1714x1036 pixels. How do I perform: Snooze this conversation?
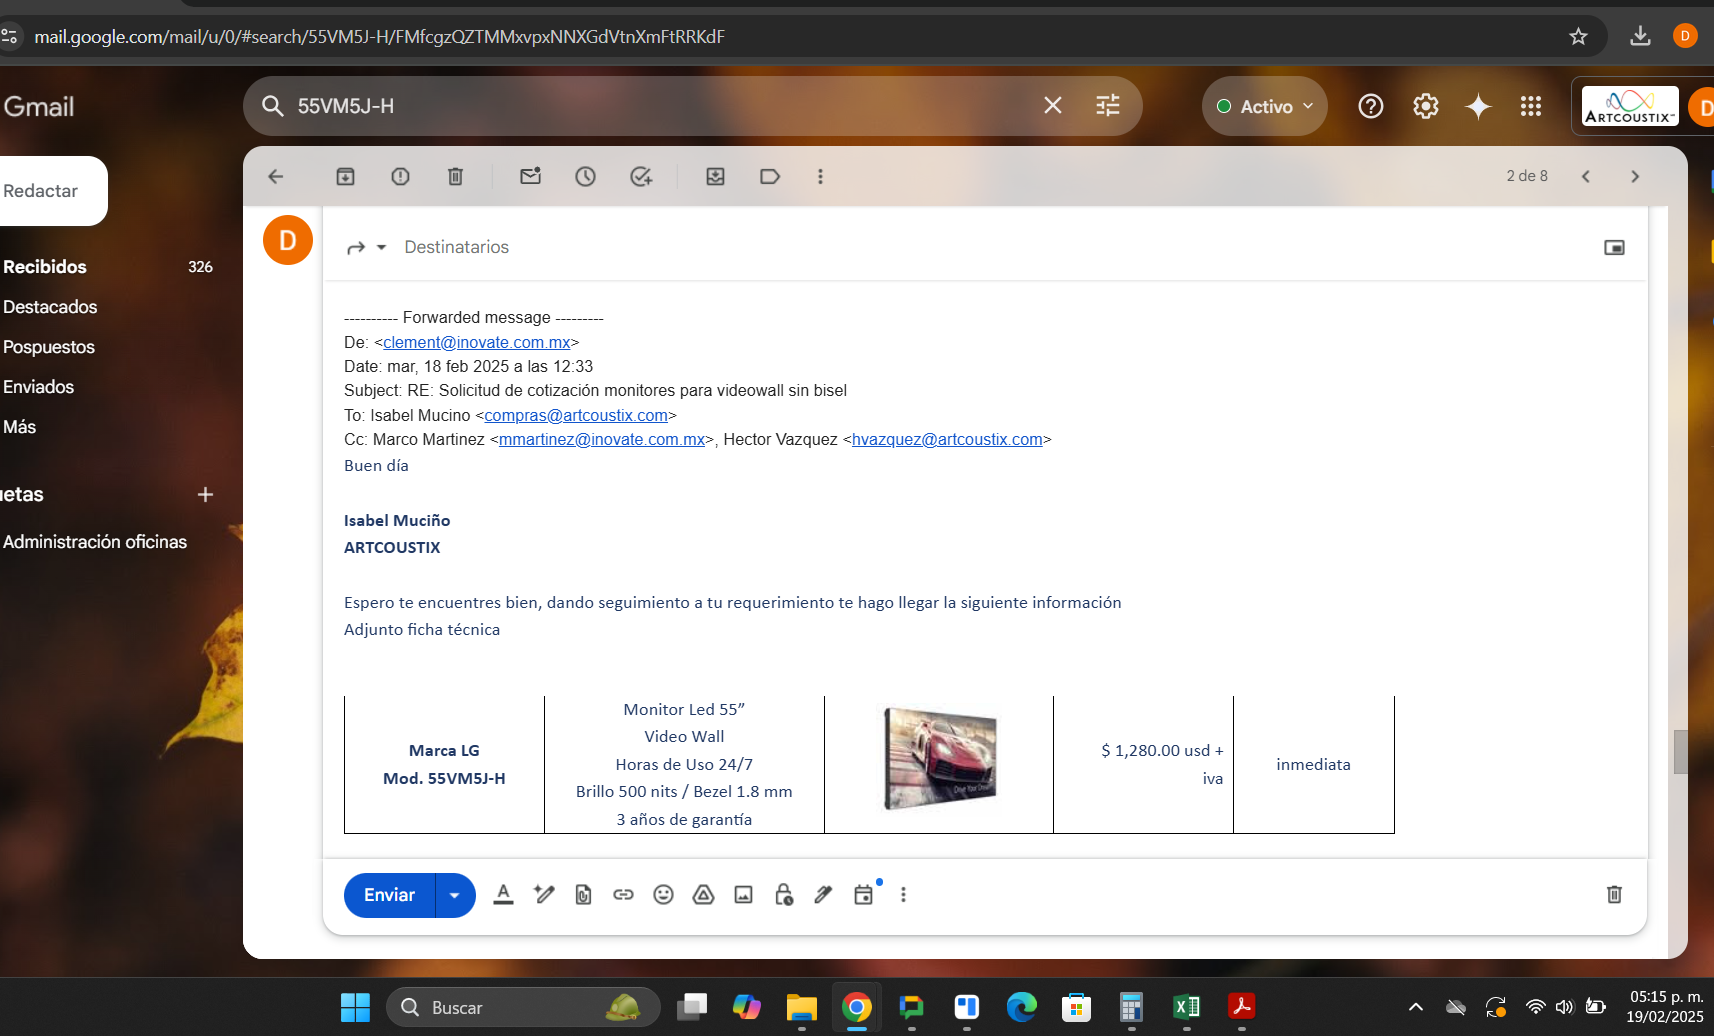pos(586,176)
